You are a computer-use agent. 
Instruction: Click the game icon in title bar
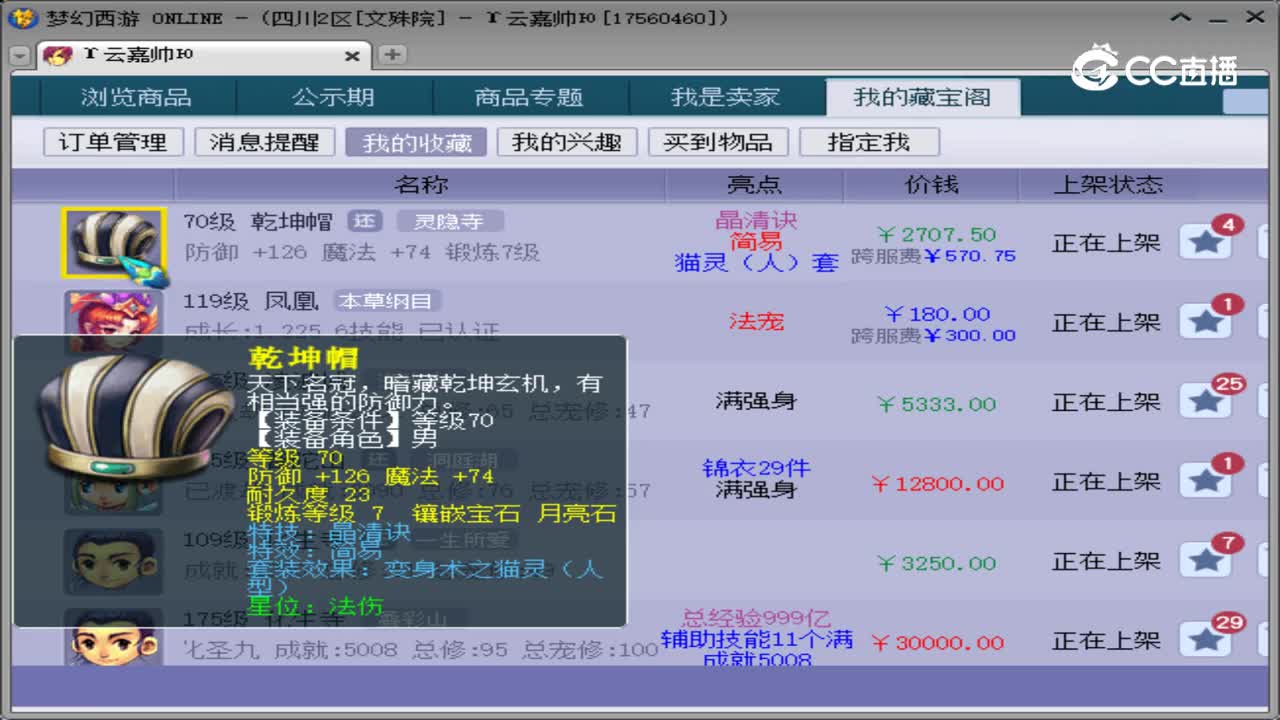click(25, 18)
